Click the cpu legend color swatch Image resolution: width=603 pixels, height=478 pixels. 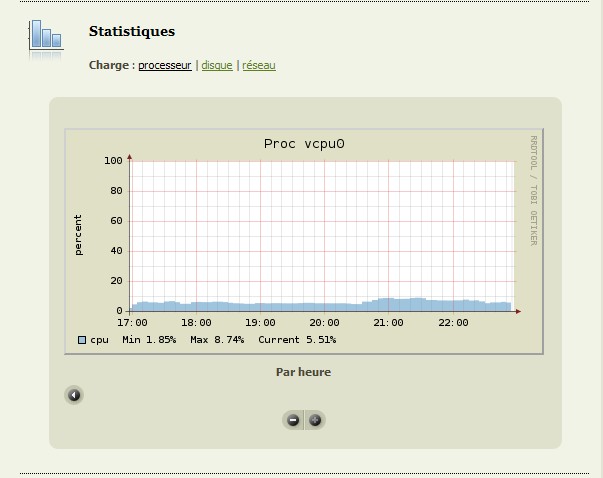tap(82, 340)
